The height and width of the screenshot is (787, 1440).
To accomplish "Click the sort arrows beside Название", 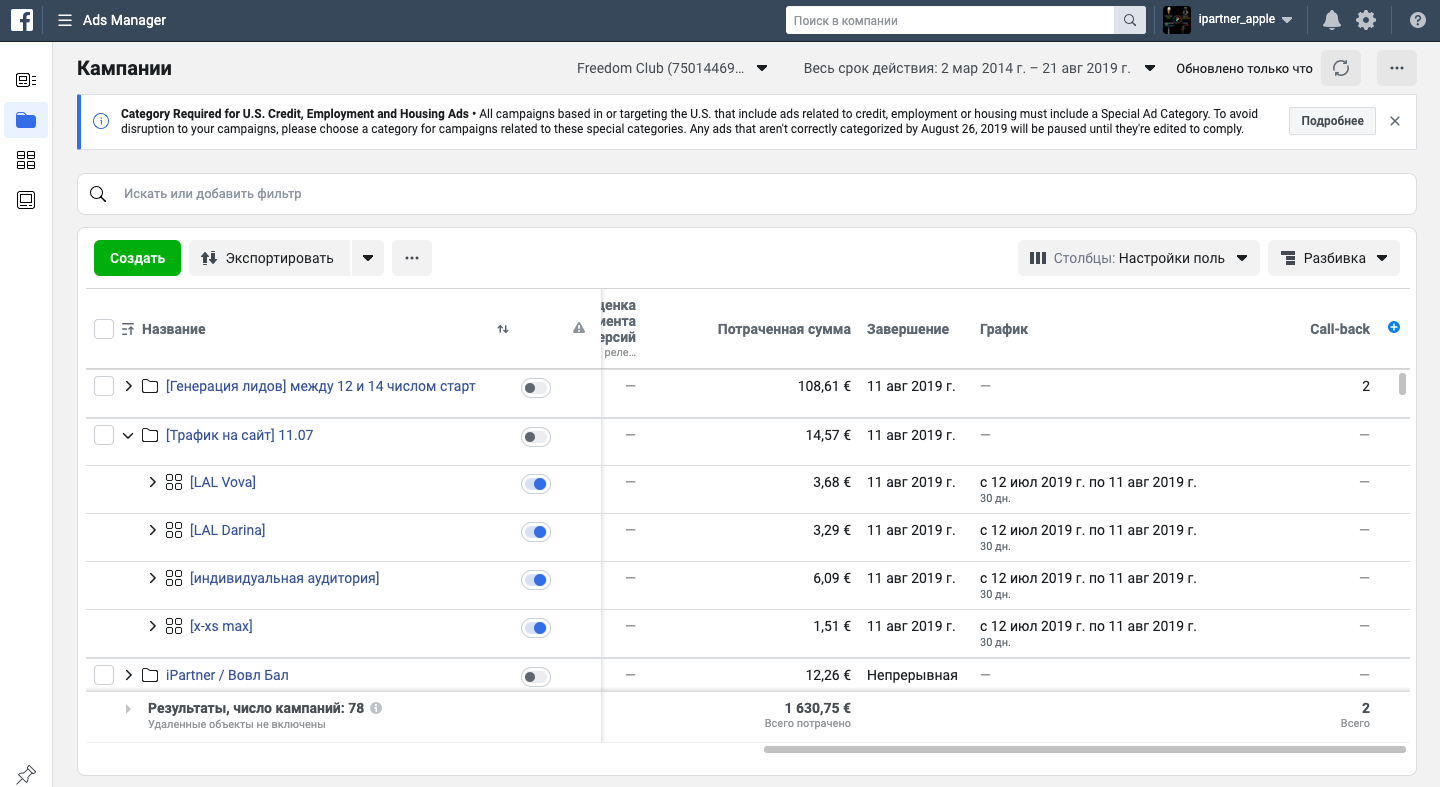I will [503, 329].
